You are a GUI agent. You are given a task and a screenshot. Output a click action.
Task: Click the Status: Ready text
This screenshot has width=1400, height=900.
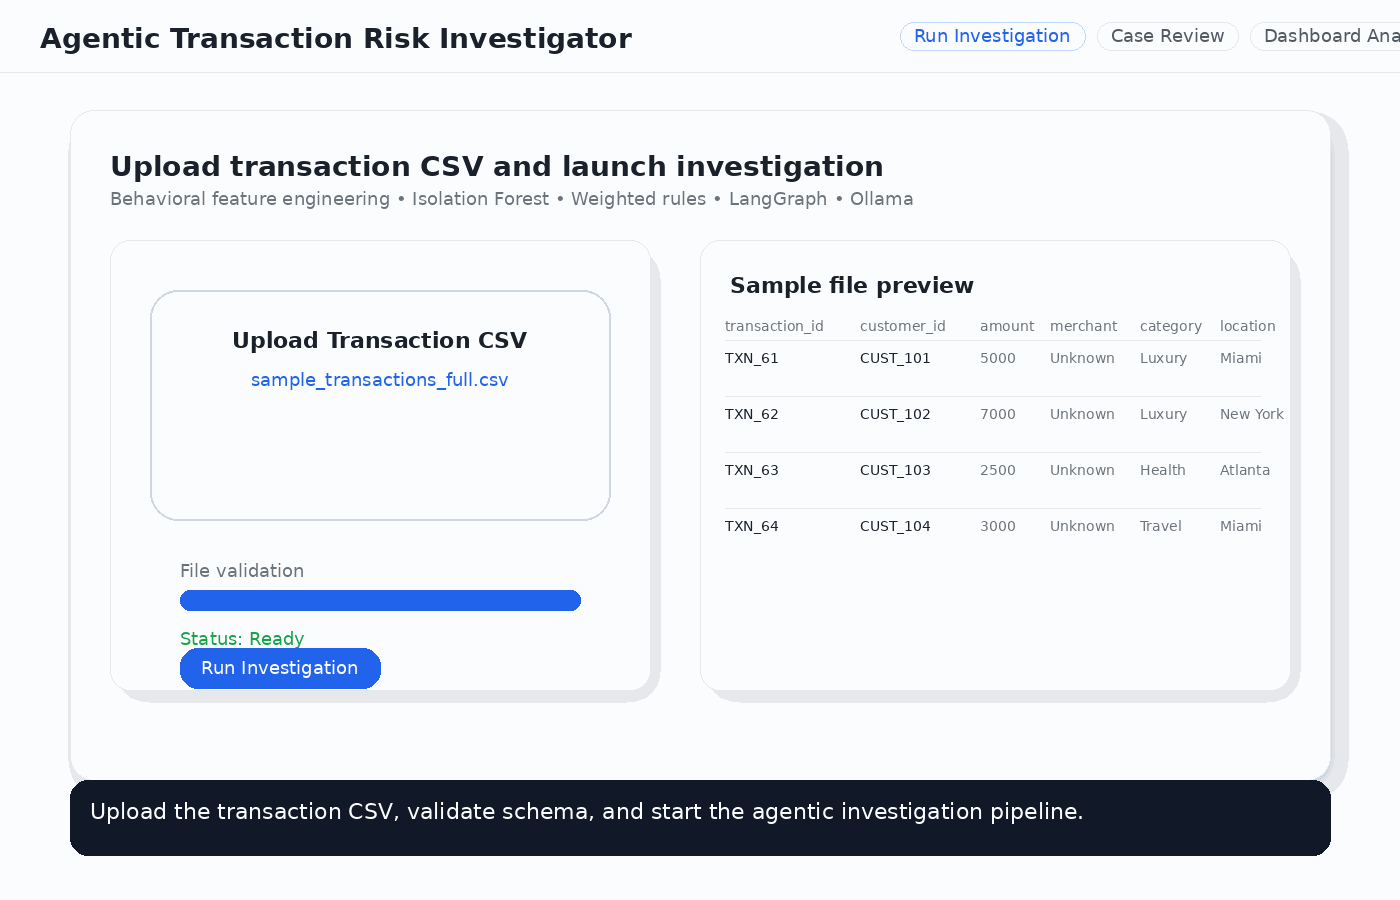click(x=242, y=638)
